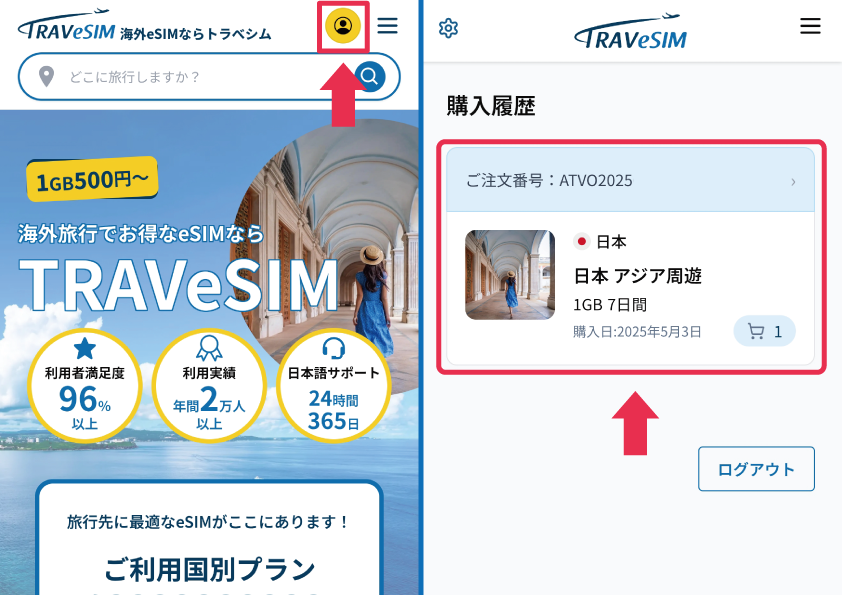The image size is (842, 595).
Task: Click the 1GB500円〜 yellow price label
Action: click(x=92, y=179)
